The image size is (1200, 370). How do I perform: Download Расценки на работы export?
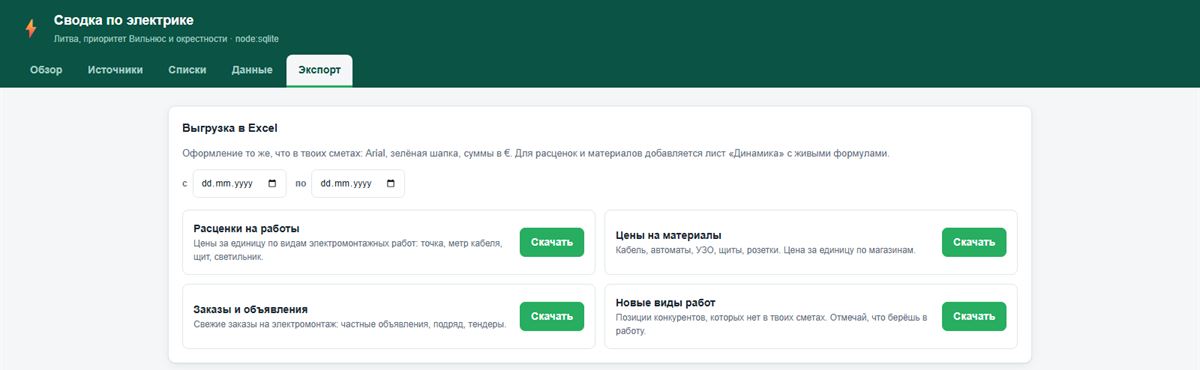552,242
